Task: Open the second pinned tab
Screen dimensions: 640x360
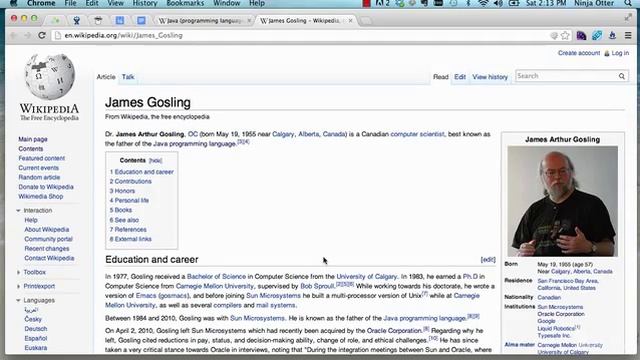Action: coord(76,20)
